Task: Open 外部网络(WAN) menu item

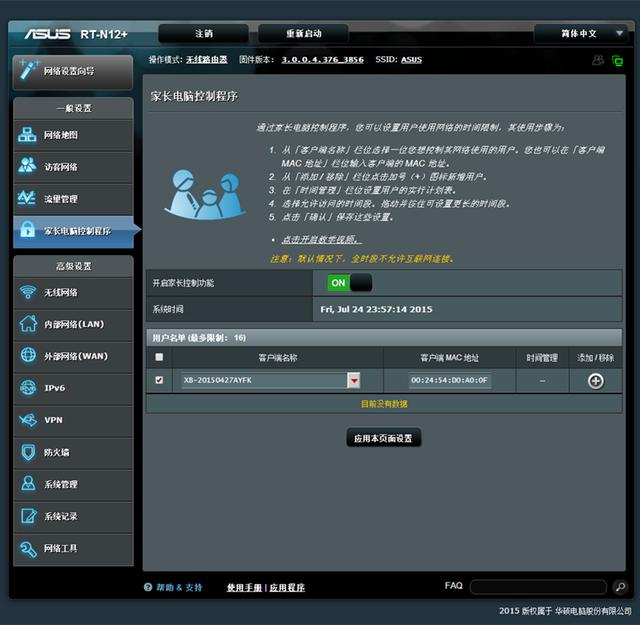Action: click(73, 356)
